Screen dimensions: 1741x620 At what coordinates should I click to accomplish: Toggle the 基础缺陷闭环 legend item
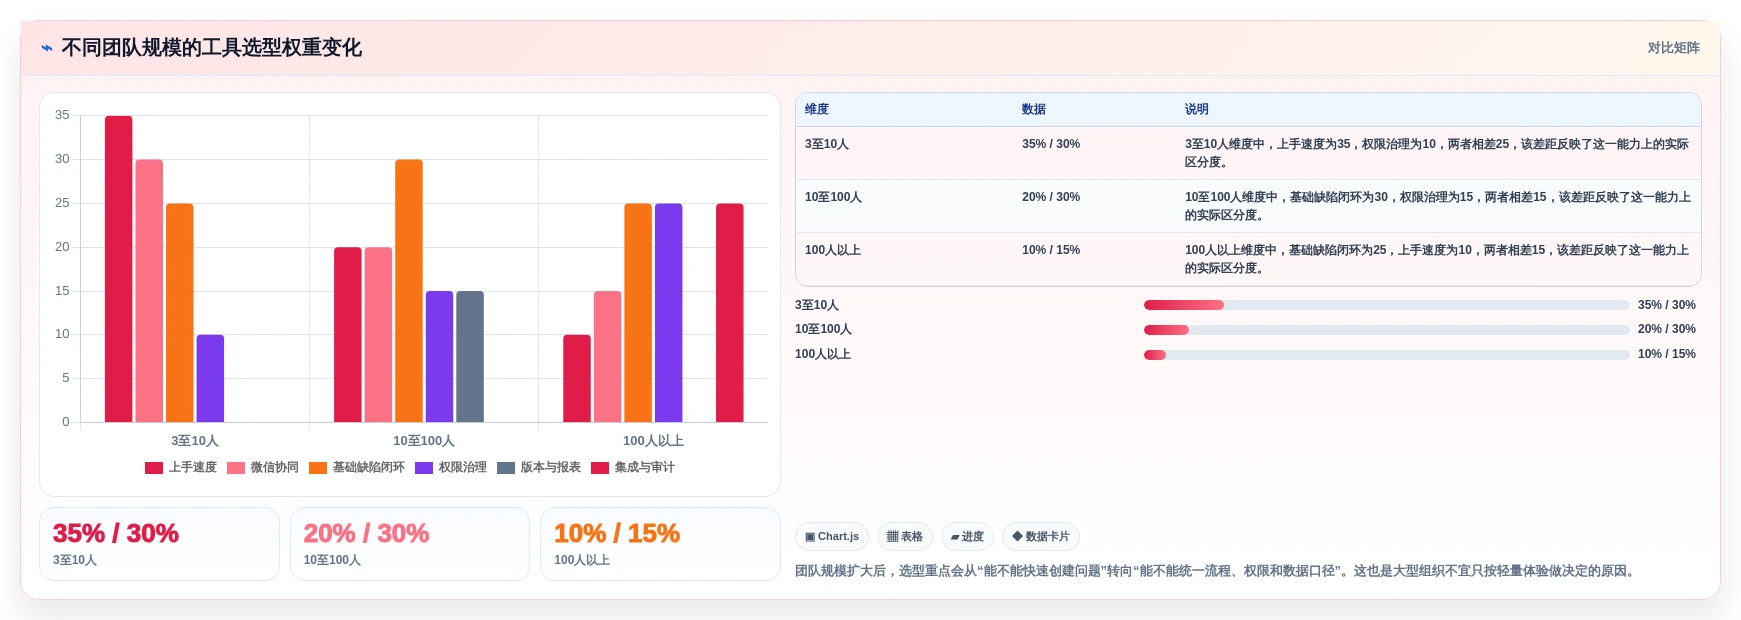pyautogui.click(x=357, y=467)
